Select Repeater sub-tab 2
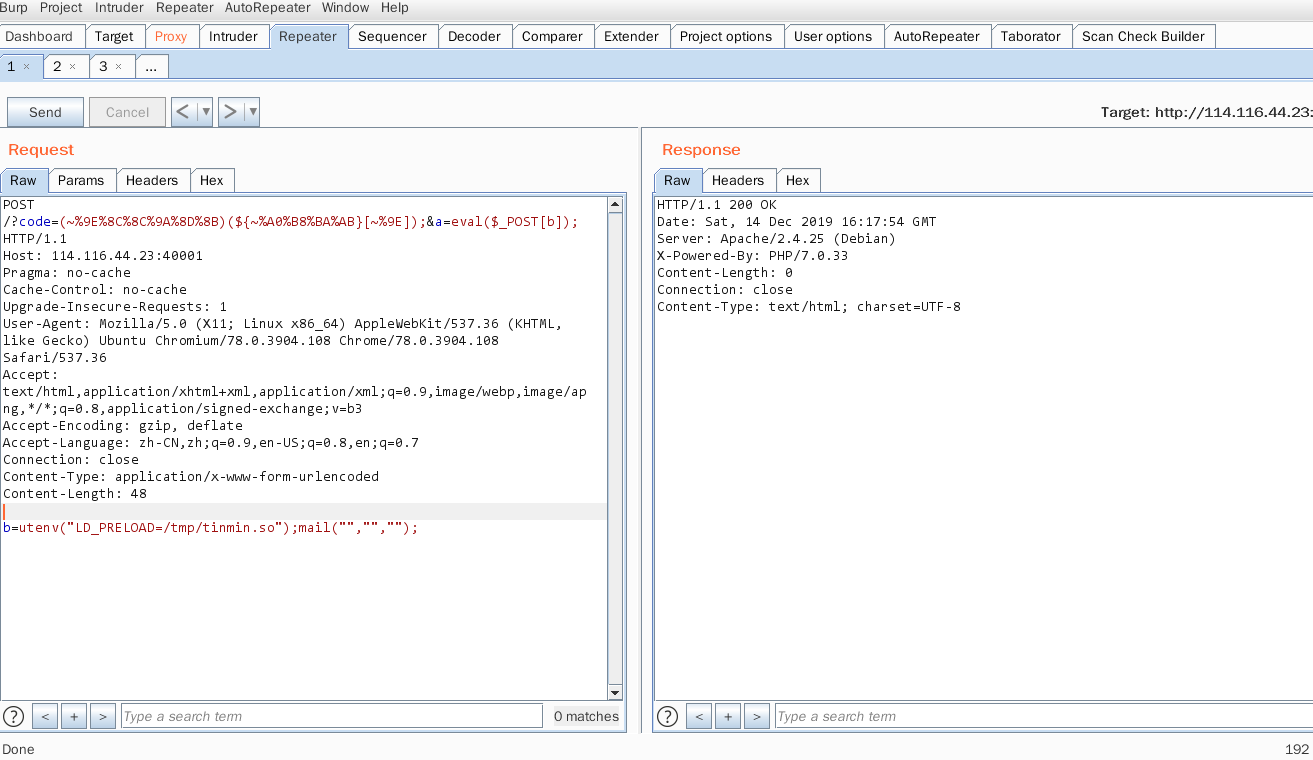Image resolution: width=1313 pixels, height=760 pixels. (x=57, y=66)
